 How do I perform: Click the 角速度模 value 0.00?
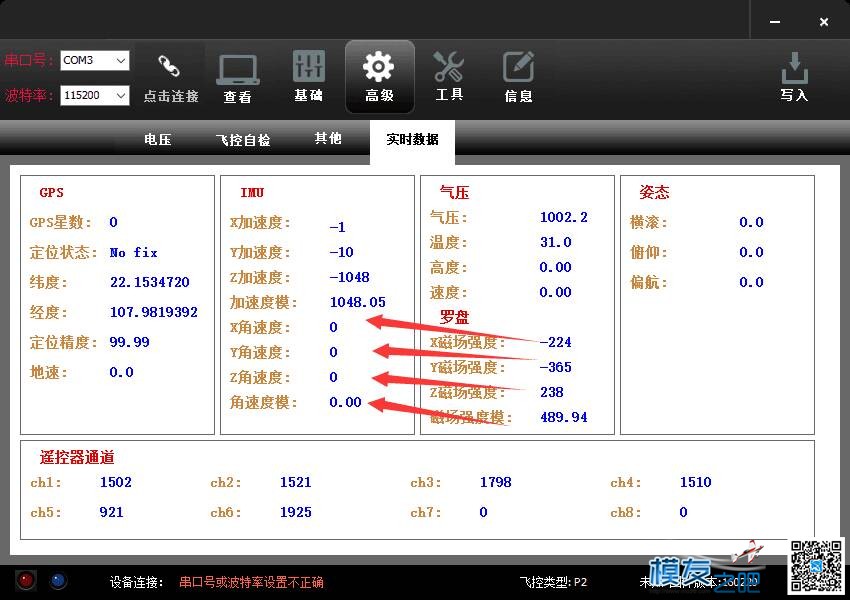[345, 402]
